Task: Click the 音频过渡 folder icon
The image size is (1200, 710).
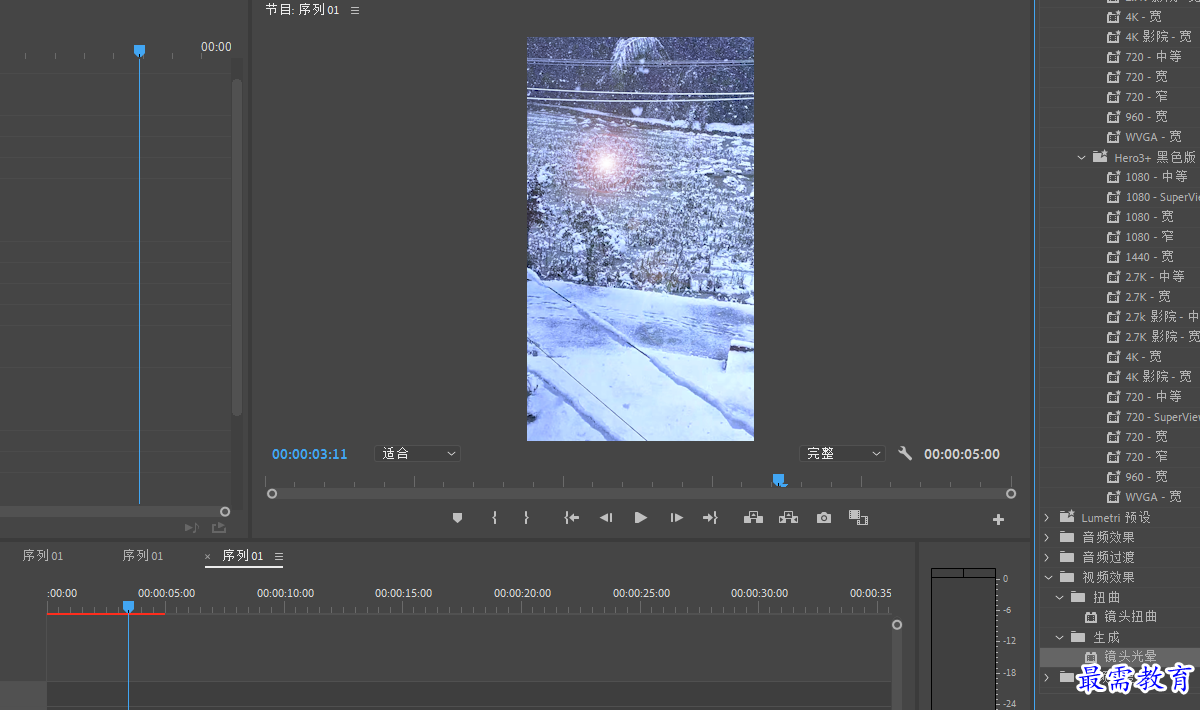Action: 1066,557
